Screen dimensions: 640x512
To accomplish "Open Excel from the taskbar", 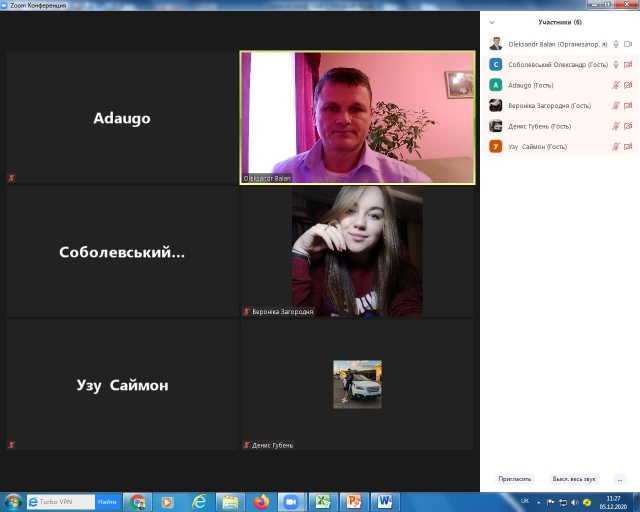I will click(x=323, y=502).
